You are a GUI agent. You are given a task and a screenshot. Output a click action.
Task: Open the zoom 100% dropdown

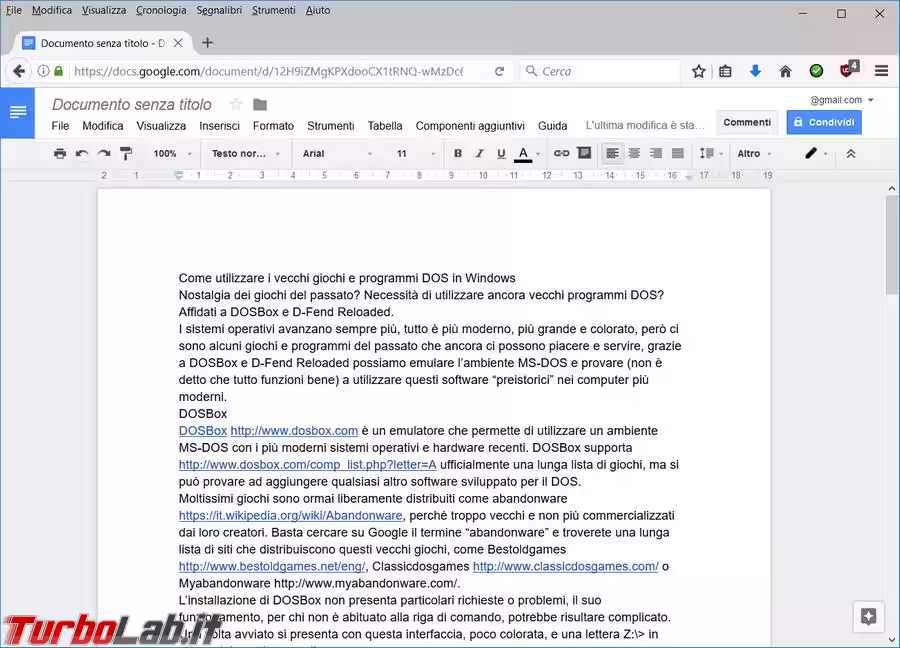[x=172, y=154]
